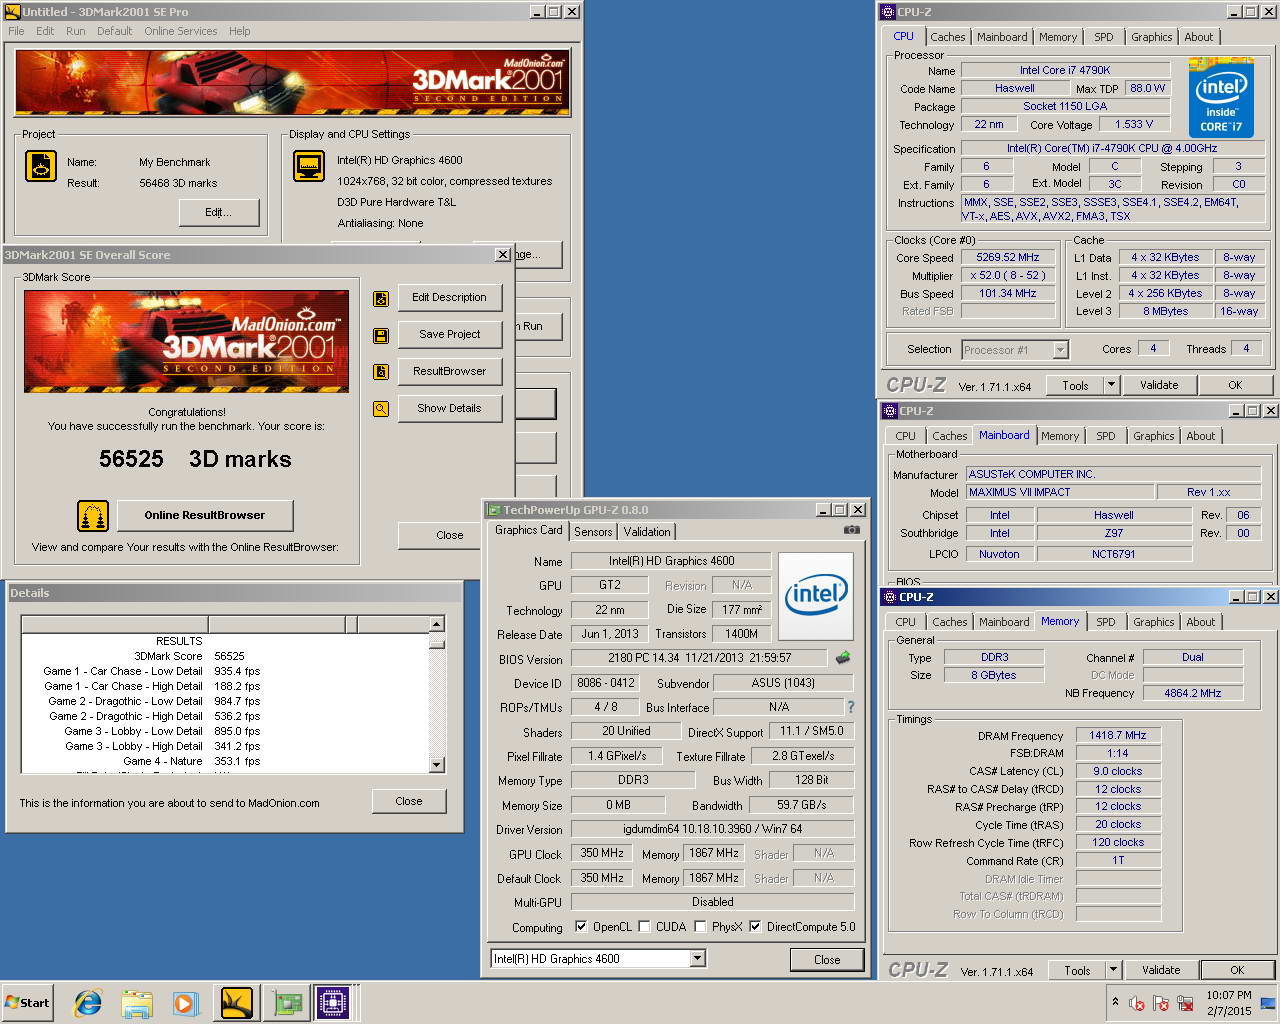Image resolution: width=1280 pixels, height=1024 pixels.
Task: Click the Project icon in 3DMark window
Action: [41, 166]
